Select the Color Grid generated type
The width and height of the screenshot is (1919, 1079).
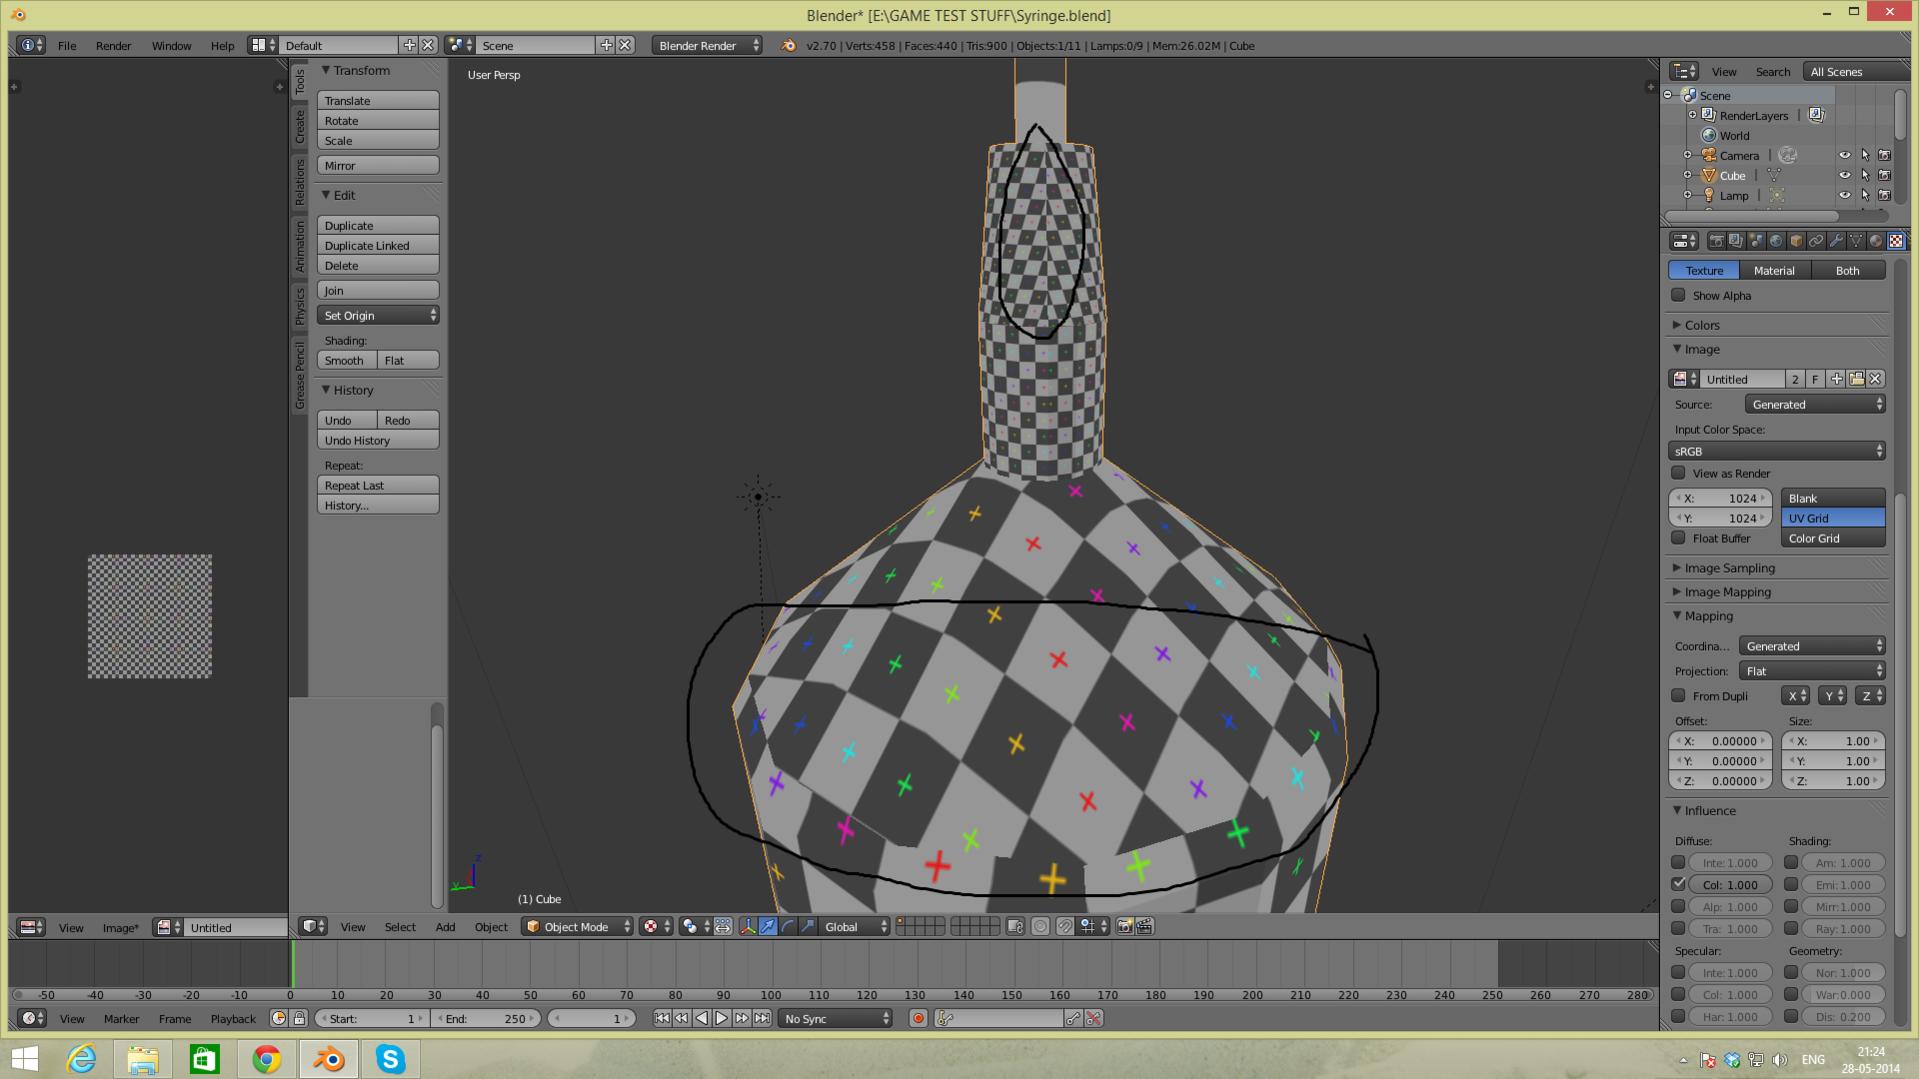(x=1833, y=538)
